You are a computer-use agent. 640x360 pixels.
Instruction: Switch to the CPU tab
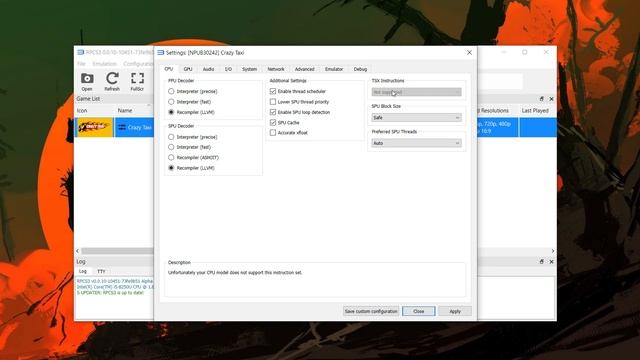coord(169,69)
